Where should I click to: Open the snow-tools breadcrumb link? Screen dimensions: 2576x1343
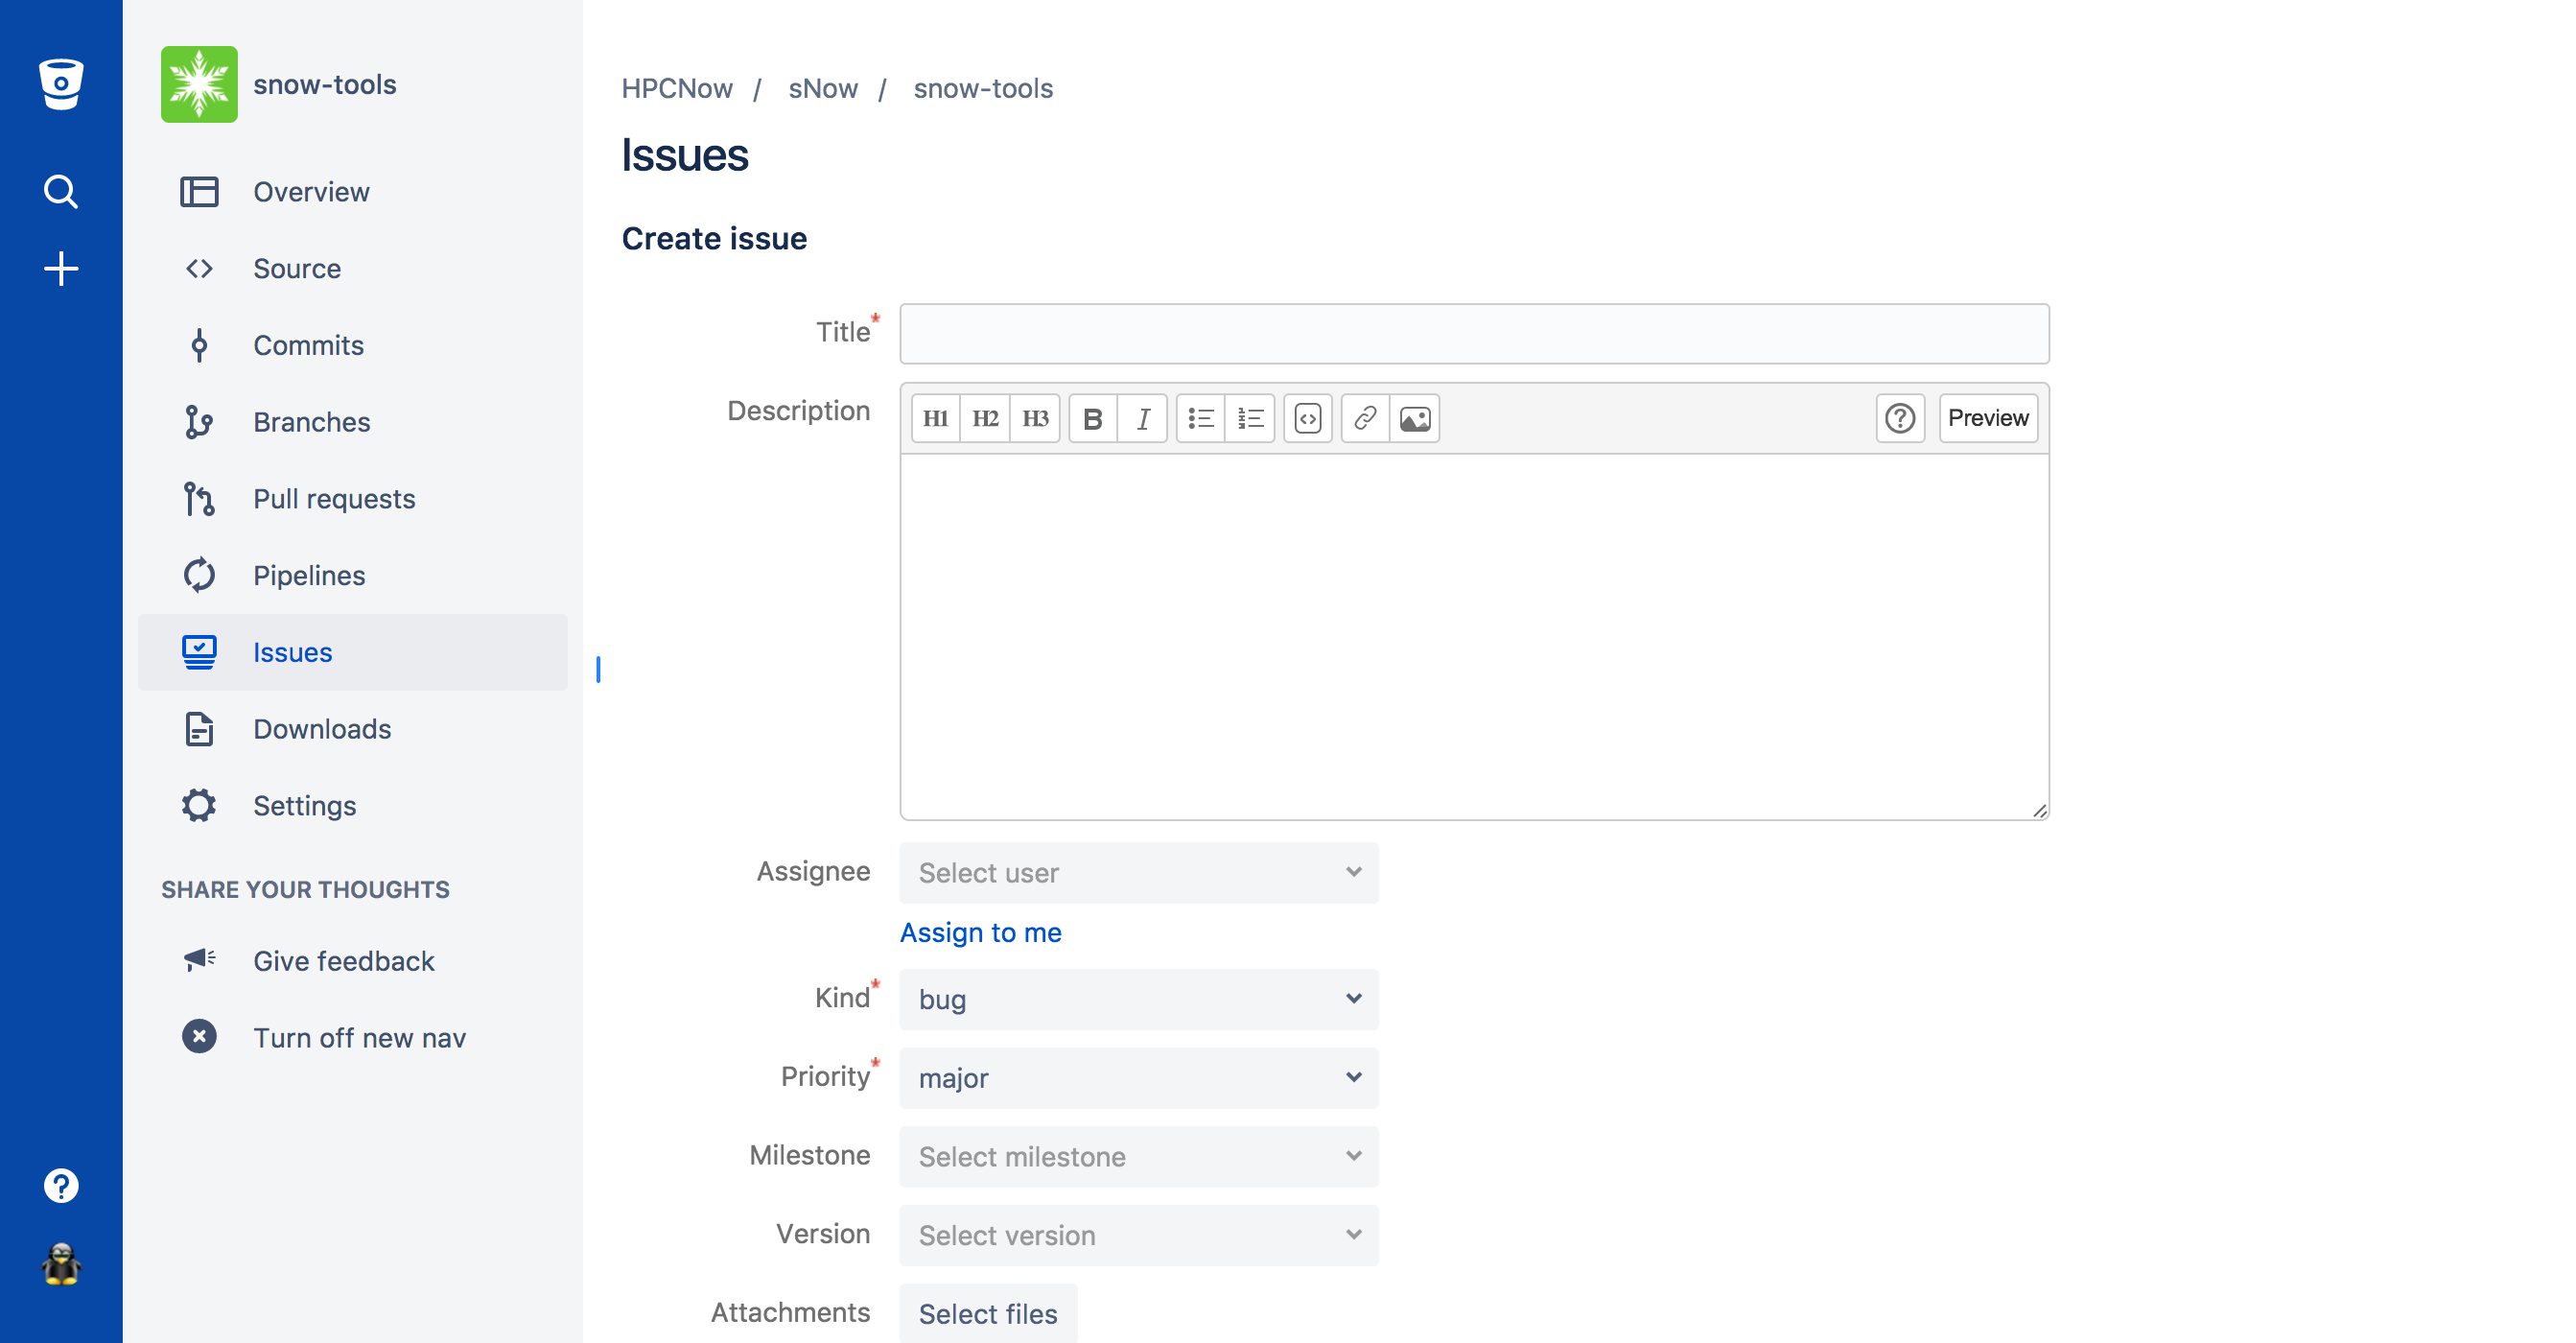pyautogui.click(x=983, y=89)
